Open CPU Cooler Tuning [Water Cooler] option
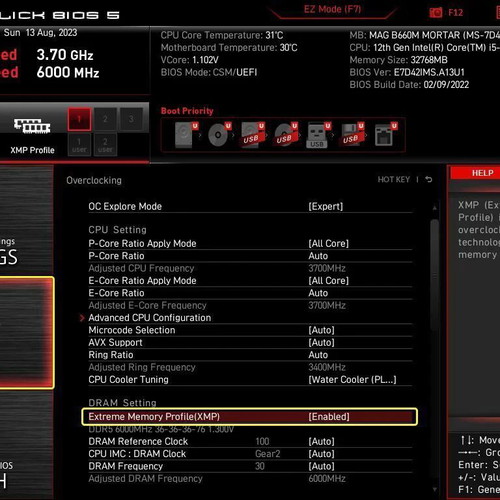 pyautogui.click(x=250, y=379)
